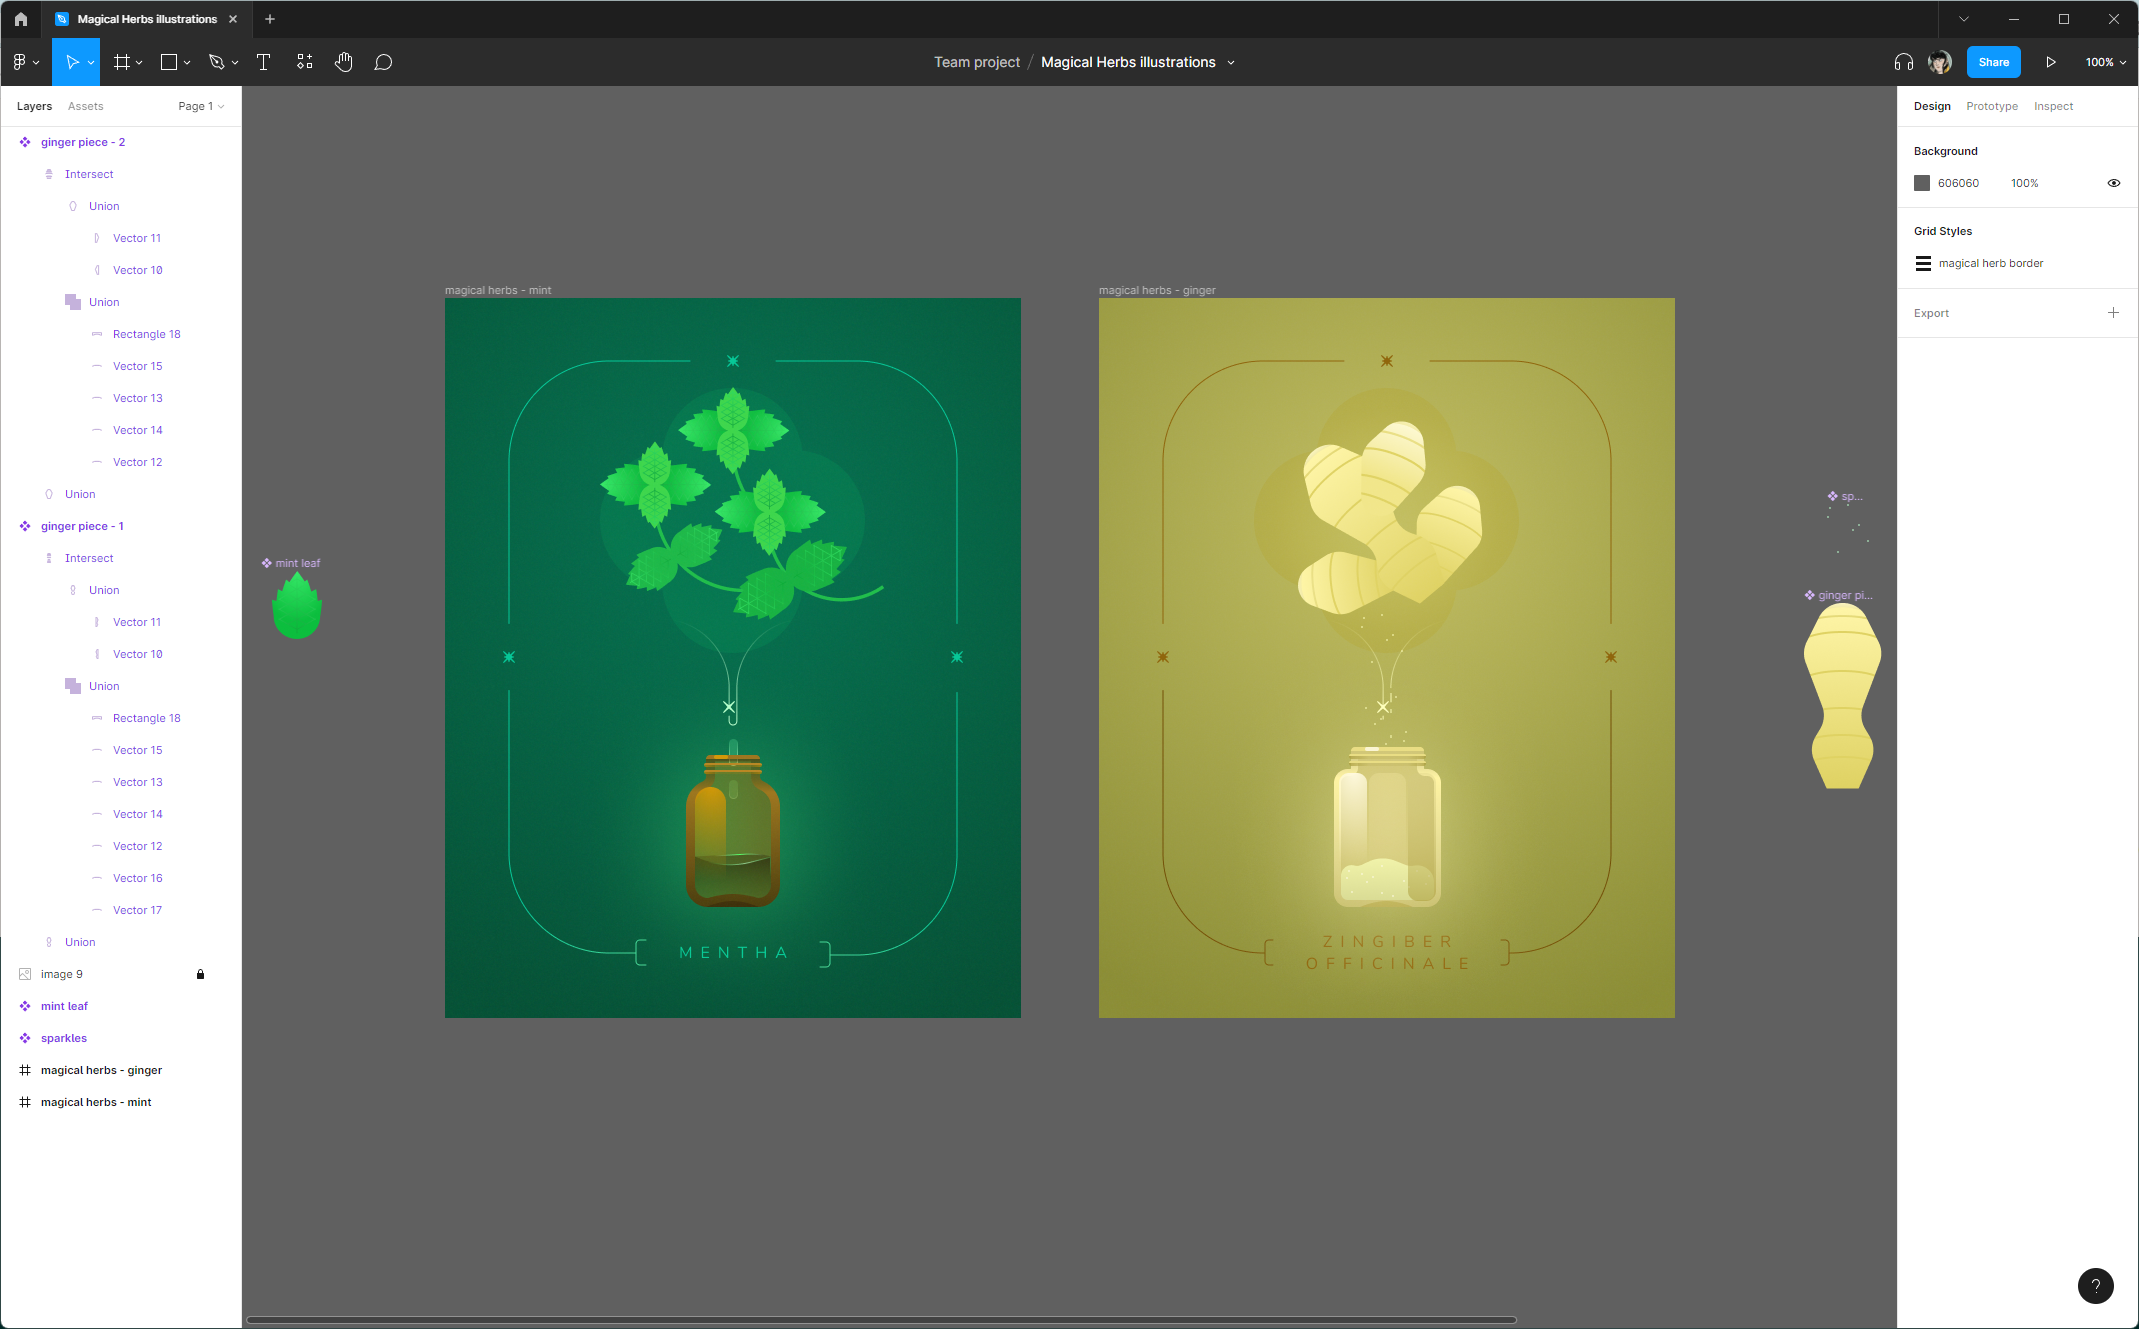The image size is (2139, 1329).
Task: Expand the Page 1 dropdown
Action: [201, 106]
